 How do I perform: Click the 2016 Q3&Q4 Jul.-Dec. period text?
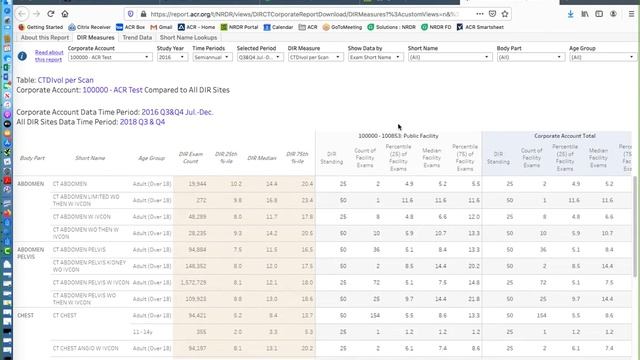pyautogui.click(x=177, y=112)
